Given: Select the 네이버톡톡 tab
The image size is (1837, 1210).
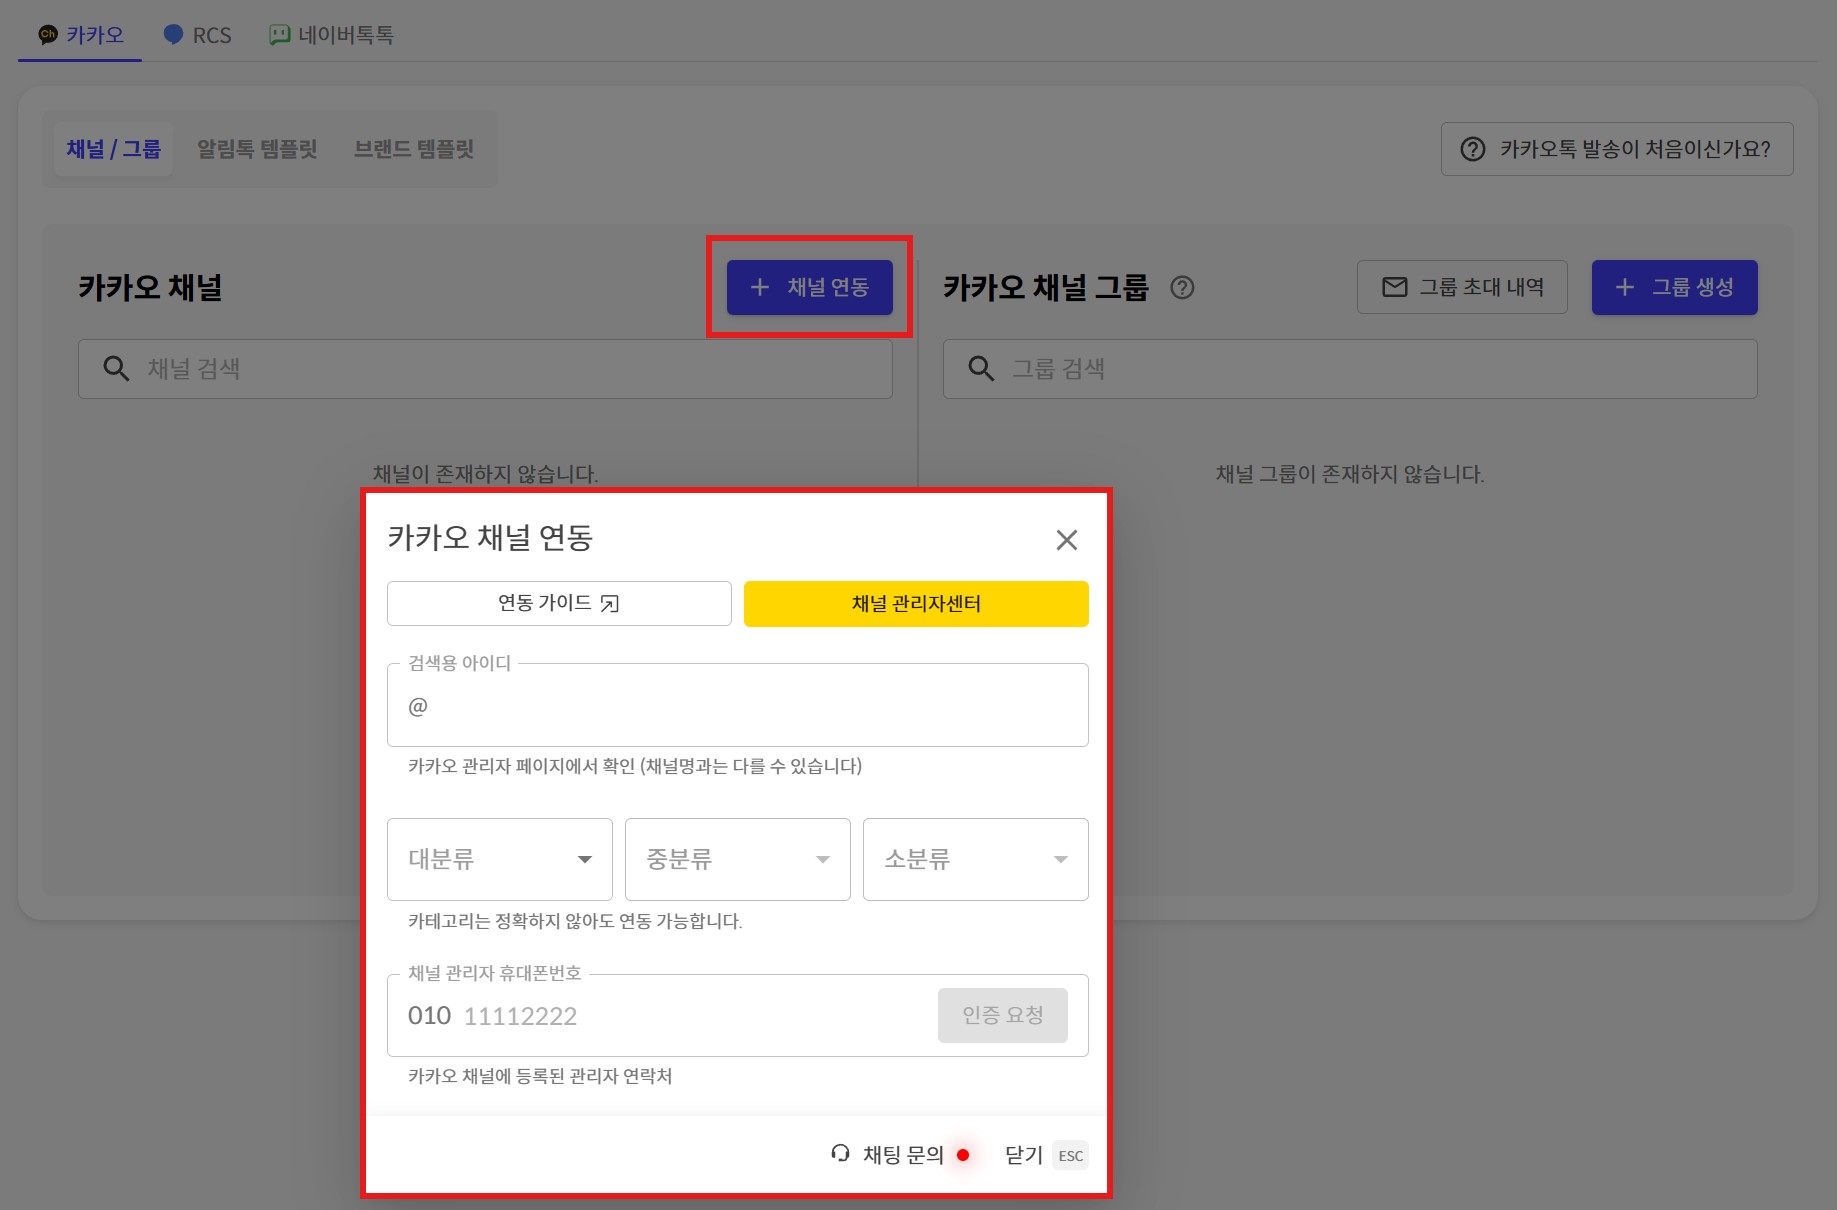Looking at the screenshot, I should click(x=332, y=35).
